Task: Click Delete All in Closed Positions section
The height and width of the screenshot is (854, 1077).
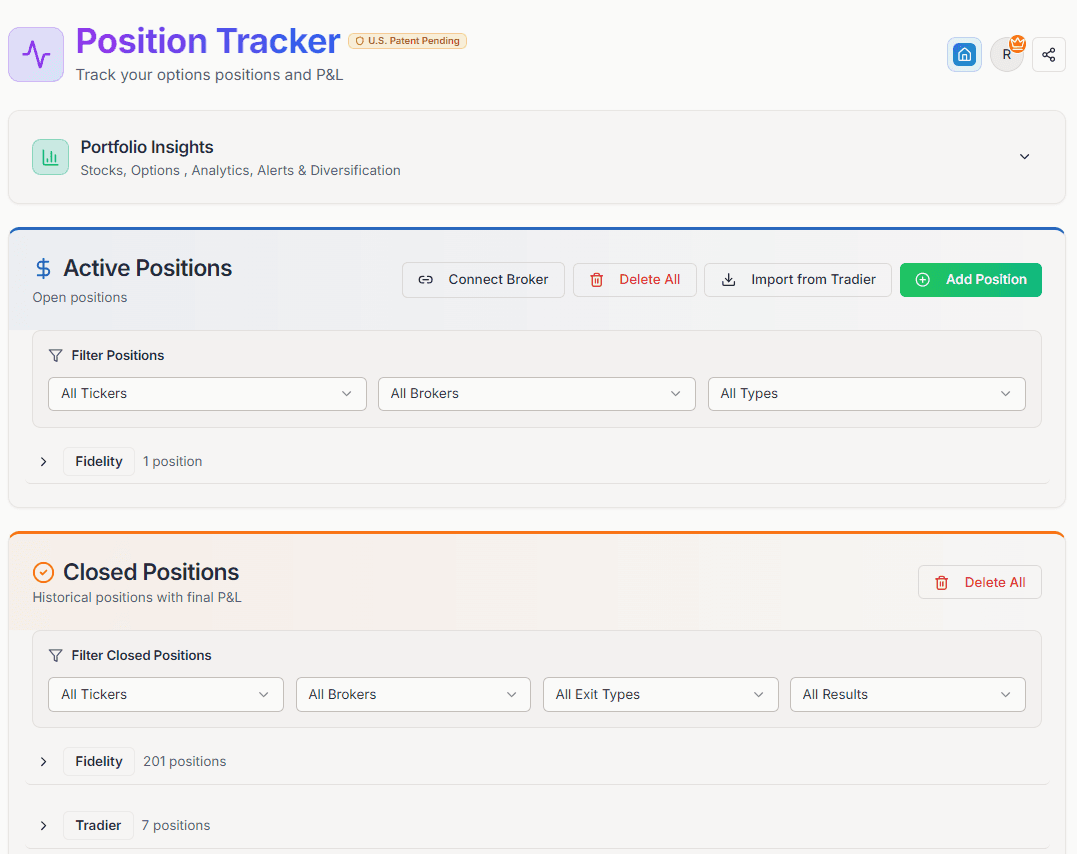Action: pos(979,582)
